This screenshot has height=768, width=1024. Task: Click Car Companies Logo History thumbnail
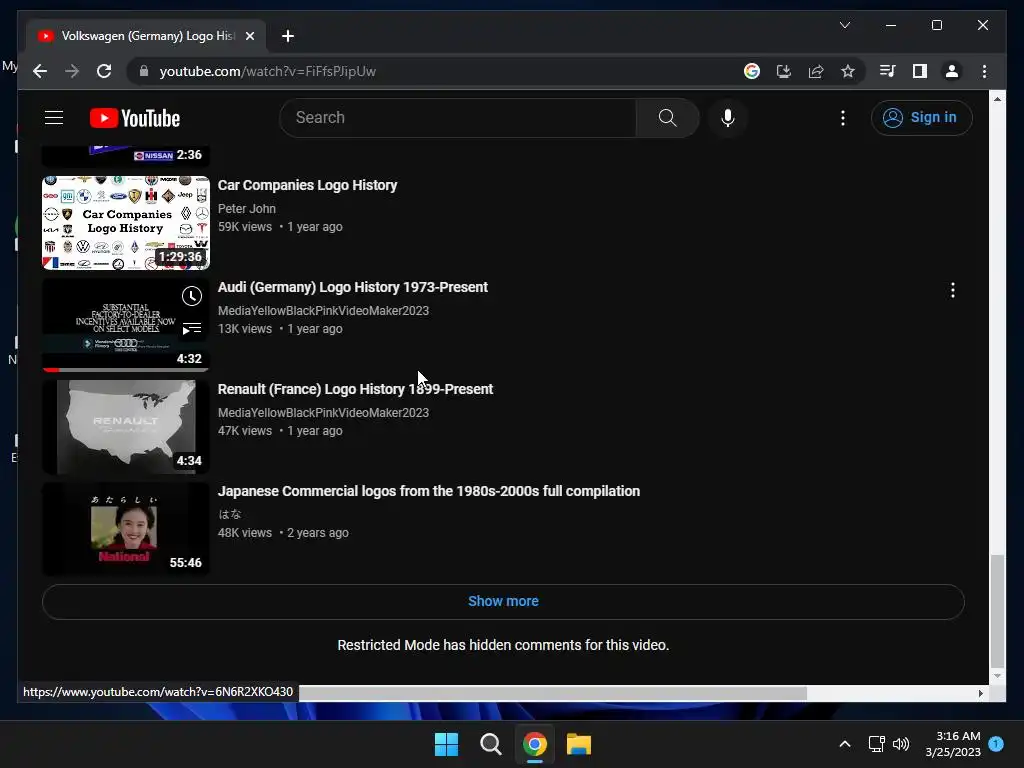pos(125,223)
